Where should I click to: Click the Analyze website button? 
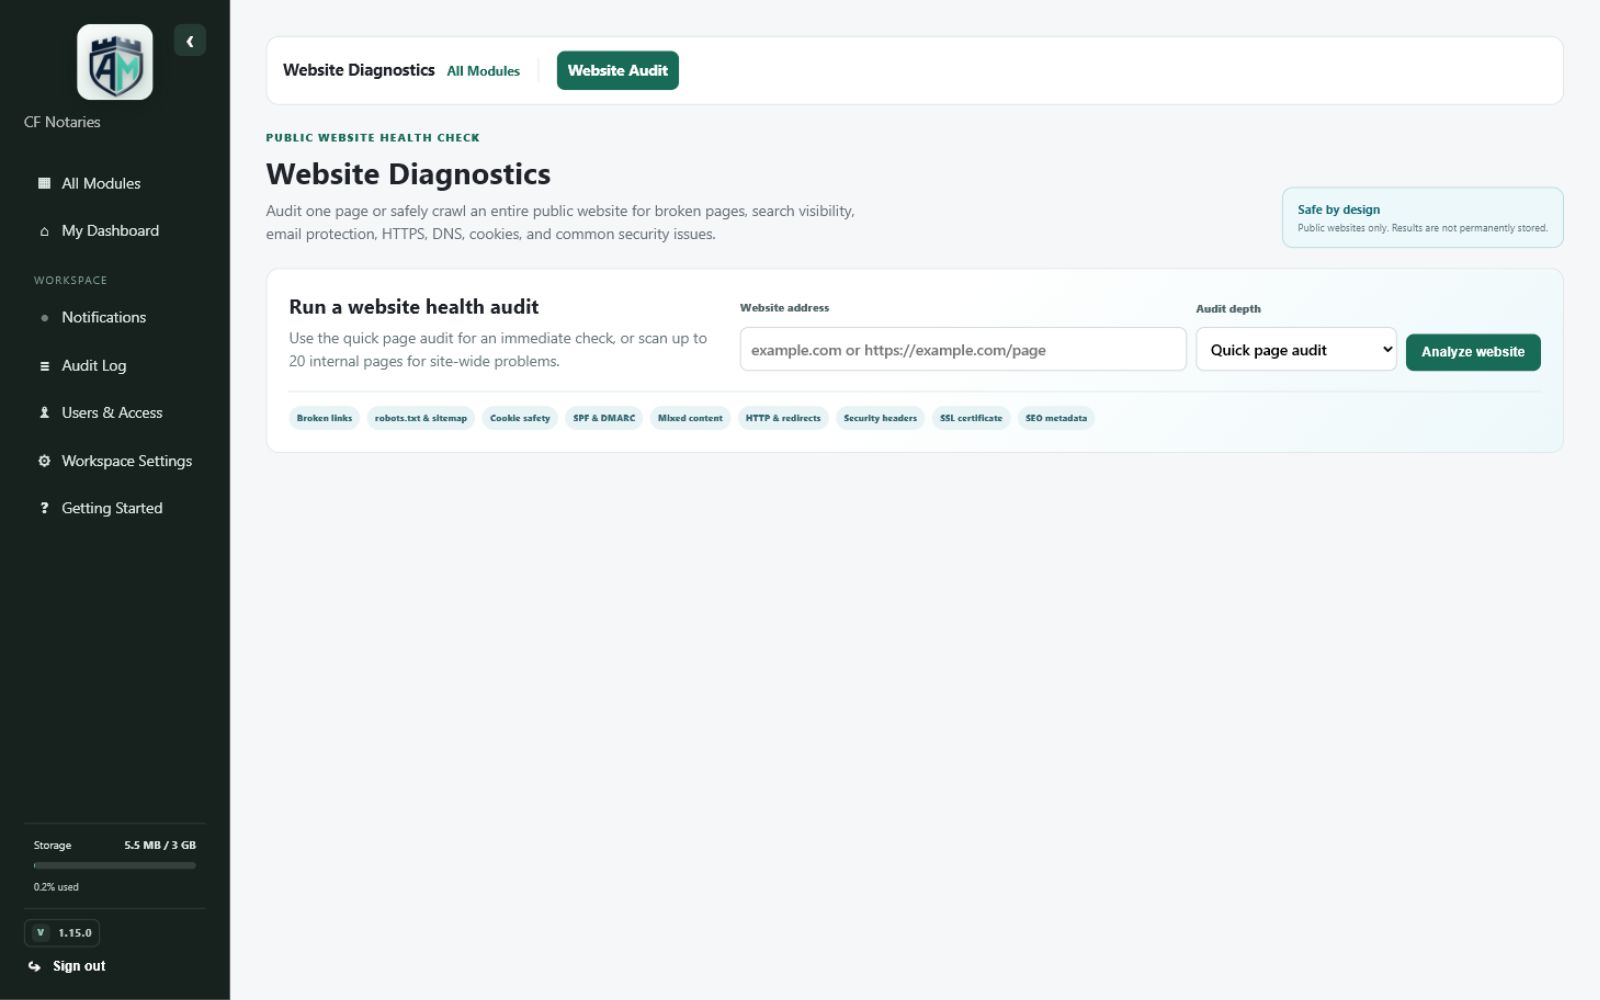1473,352
